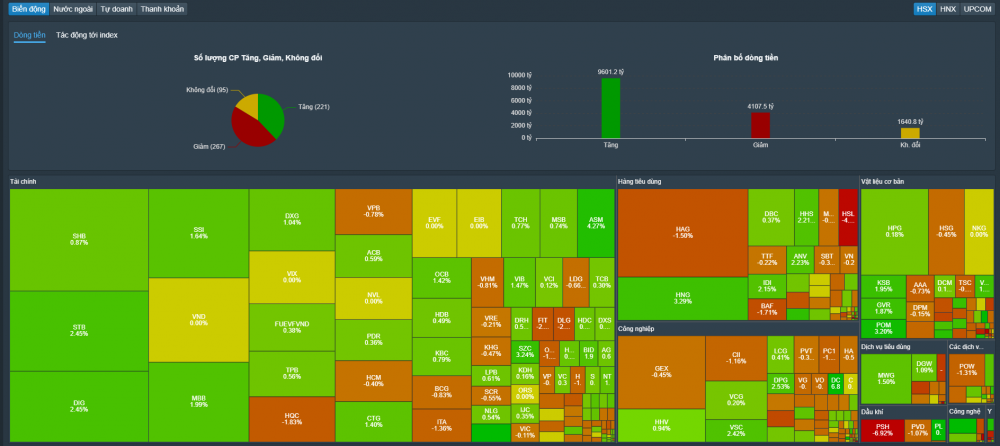This screenshot has width=1000, height=446.
Task: Open the CTG 1.40% tile
Action: coord(374,422)
